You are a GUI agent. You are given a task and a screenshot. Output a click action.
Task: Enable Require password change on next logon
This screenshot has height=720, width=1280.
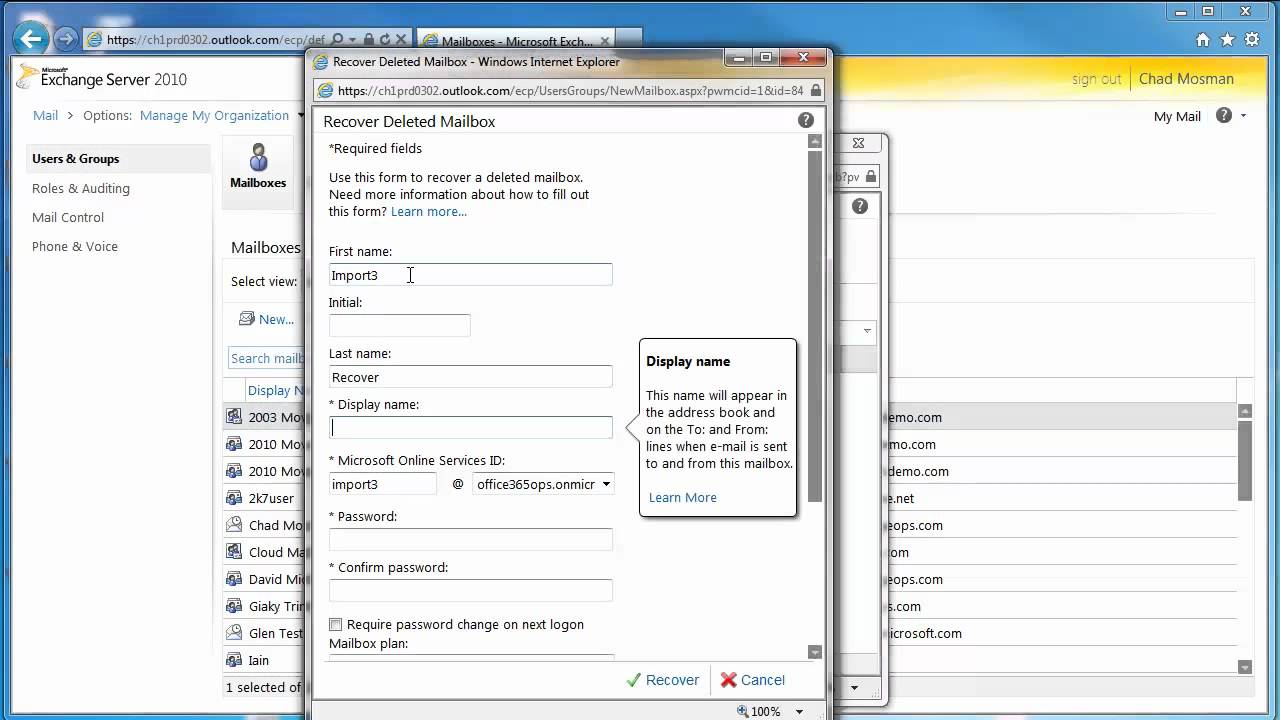click(x=336, y=624)
